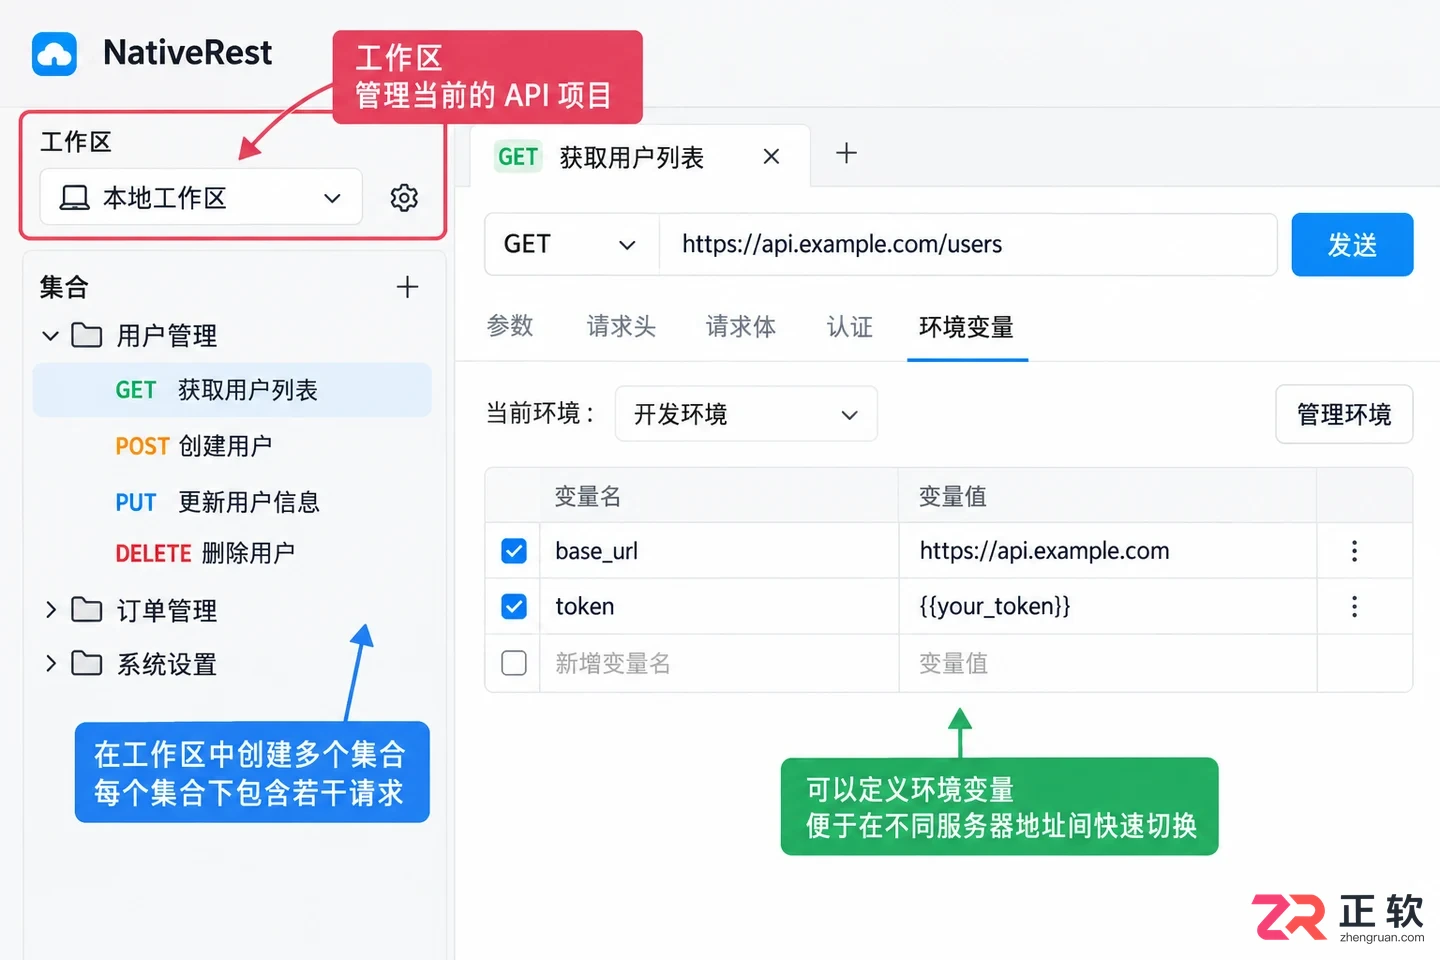This screenshot has width=1440, height=960.
Task: Click the empty 变量值 field in the new row
Action: pyautogui.click(x=1107, y=663)
